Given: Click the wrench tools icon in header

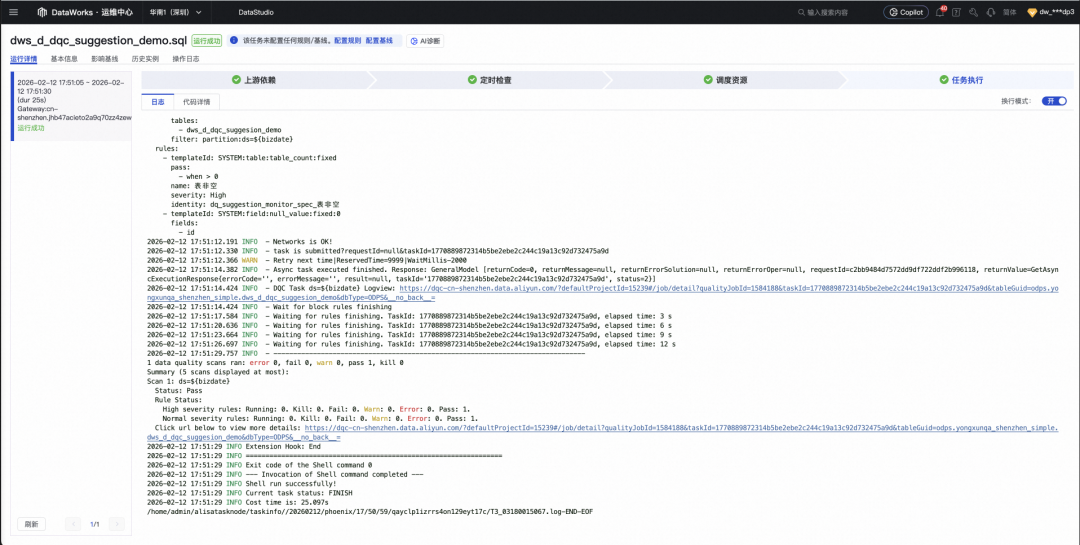Looking at the screenshot, I should click(973, 12).
